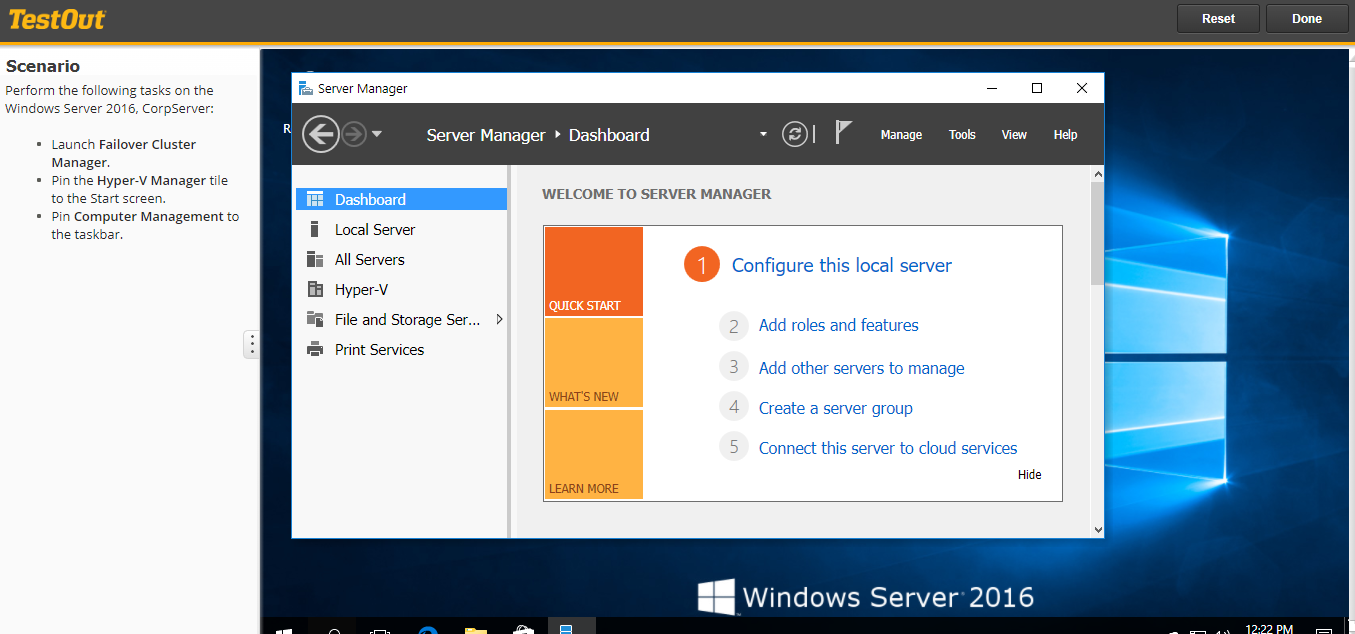
Task: Click the Server Manager title bar icon
Action: [305, 88]
